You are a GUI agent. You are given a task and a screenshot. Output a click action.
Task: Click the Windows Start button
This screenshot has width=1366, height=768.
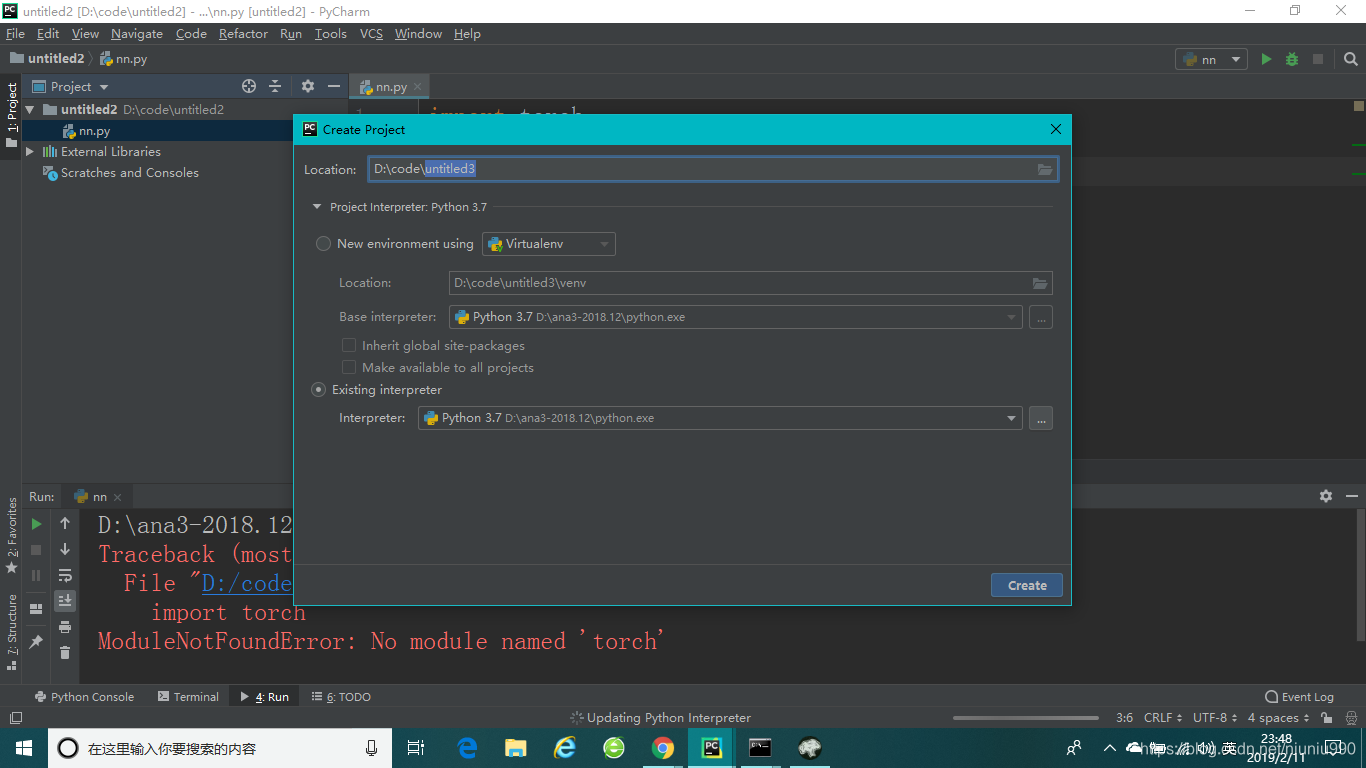(23, 748)
